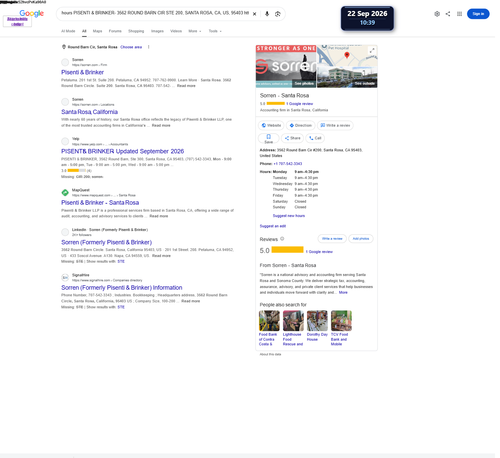Switch to the AI Mode tab

(69, 31)
